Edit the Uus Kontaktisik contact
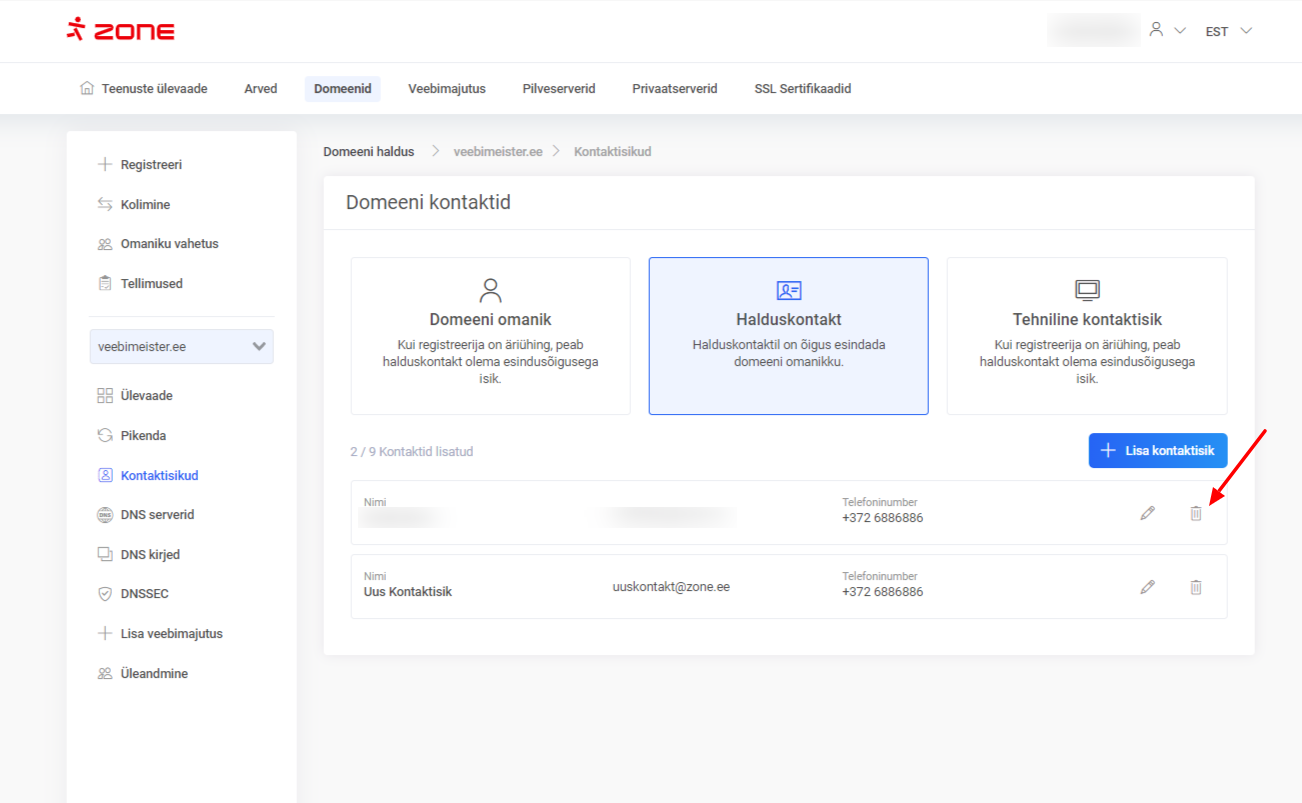The height and width of the screenshot is (803, 1302). pyautogui.click(x=1147, y=587)
